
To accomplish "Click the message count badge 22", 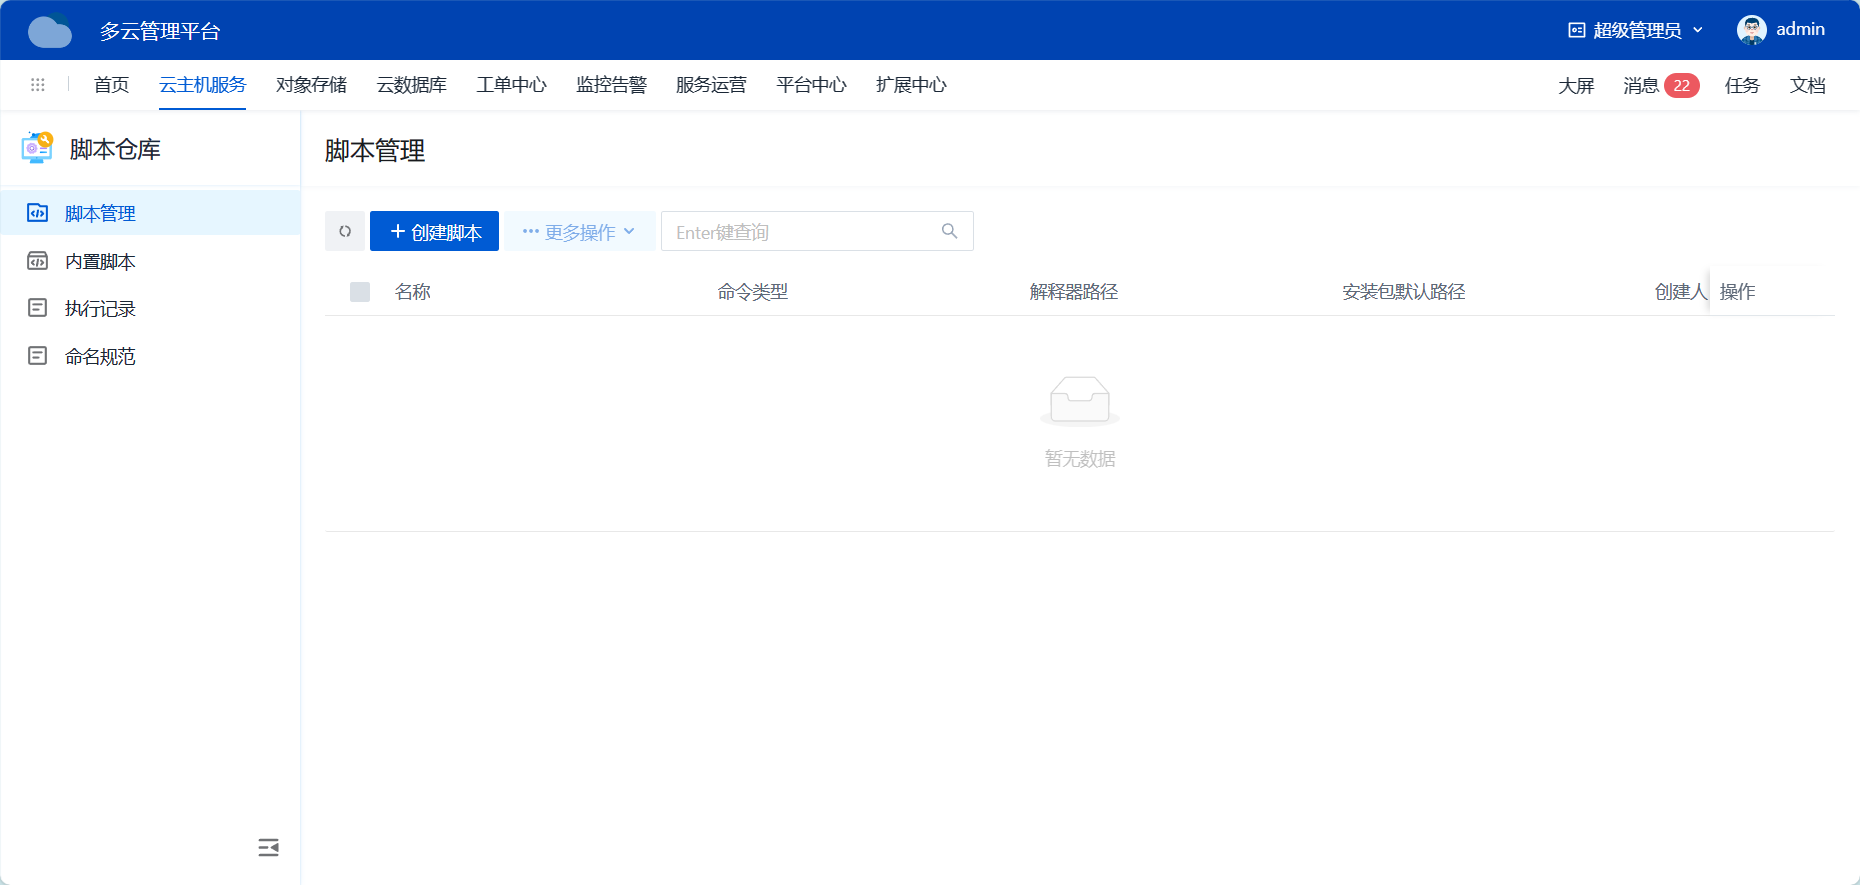I will 1682,86.
